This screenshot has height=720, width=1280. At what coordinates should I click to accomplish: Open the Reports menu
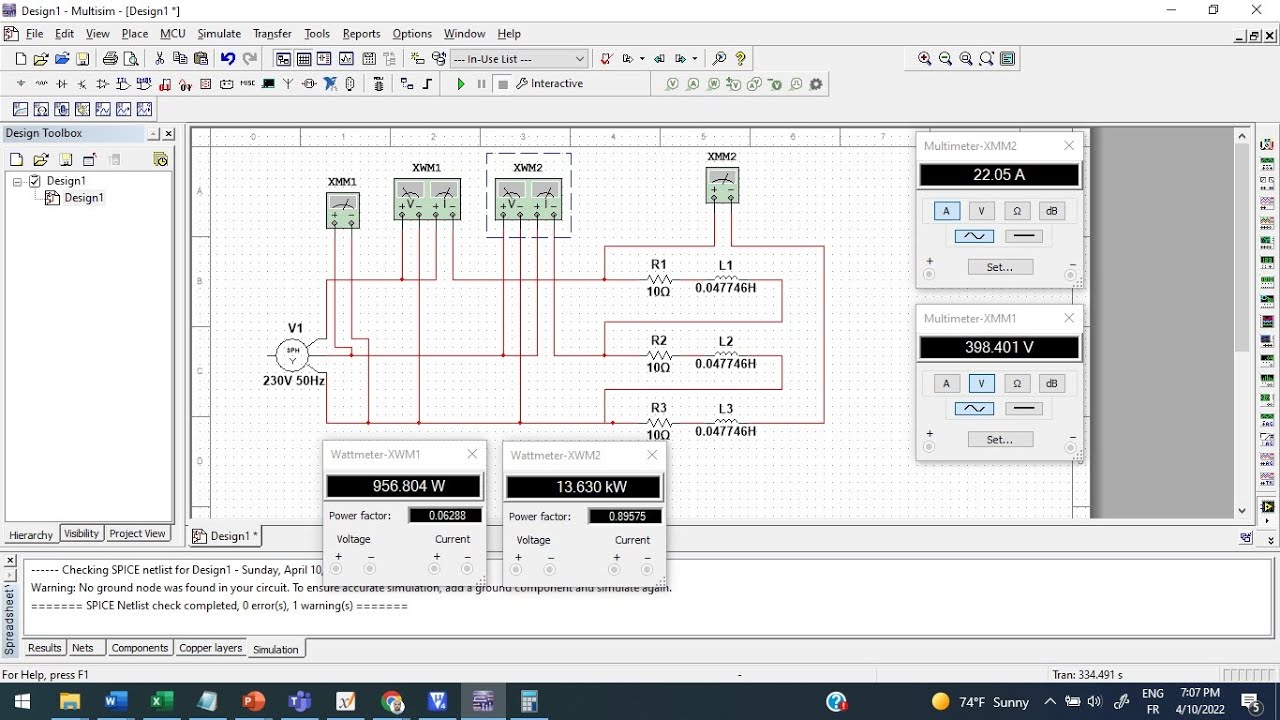(361, 34)
